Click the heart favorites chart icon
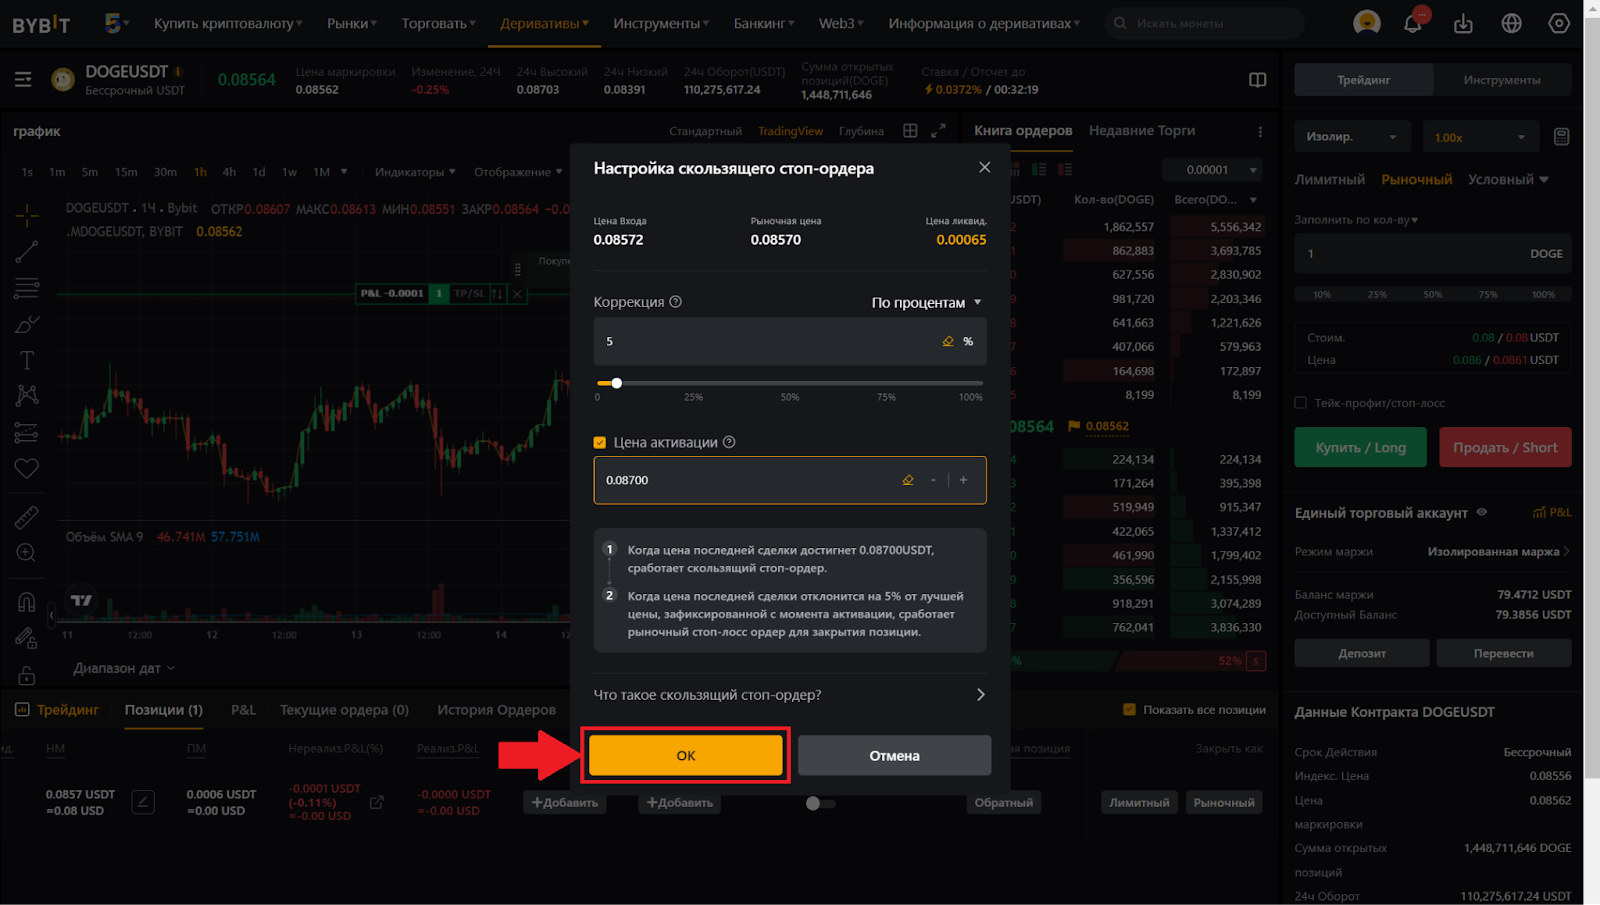 (27, 468)
